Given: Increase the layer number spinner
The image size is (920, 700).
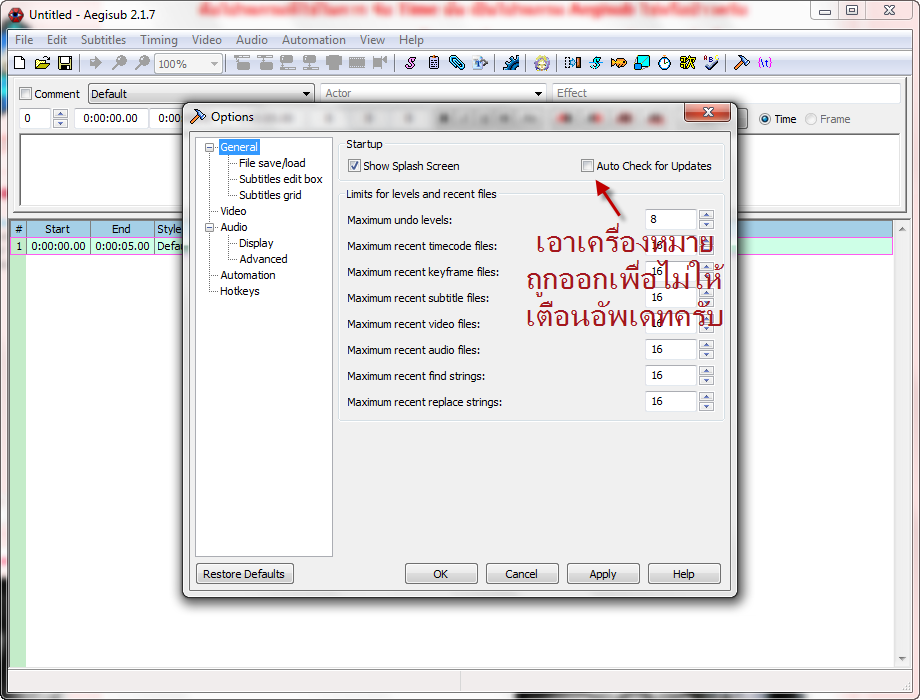Looking at the screenshot, I should click(60, 114).
